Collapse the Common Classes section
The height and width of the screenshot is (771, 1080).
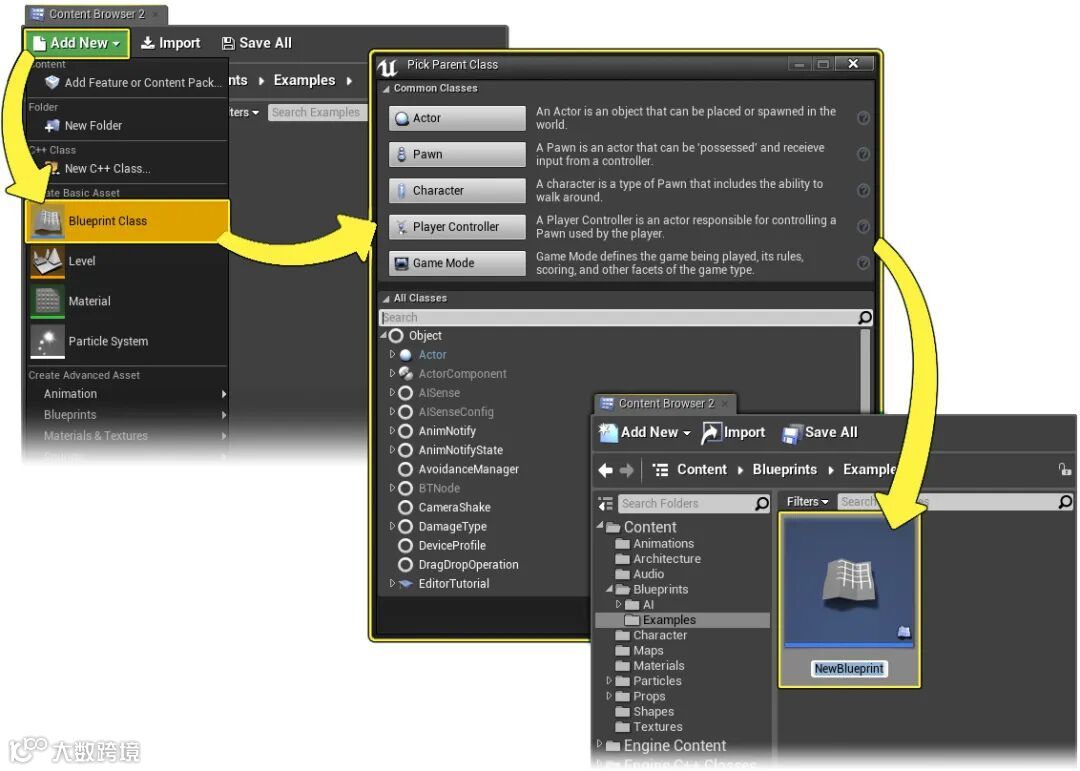point(386,89)
